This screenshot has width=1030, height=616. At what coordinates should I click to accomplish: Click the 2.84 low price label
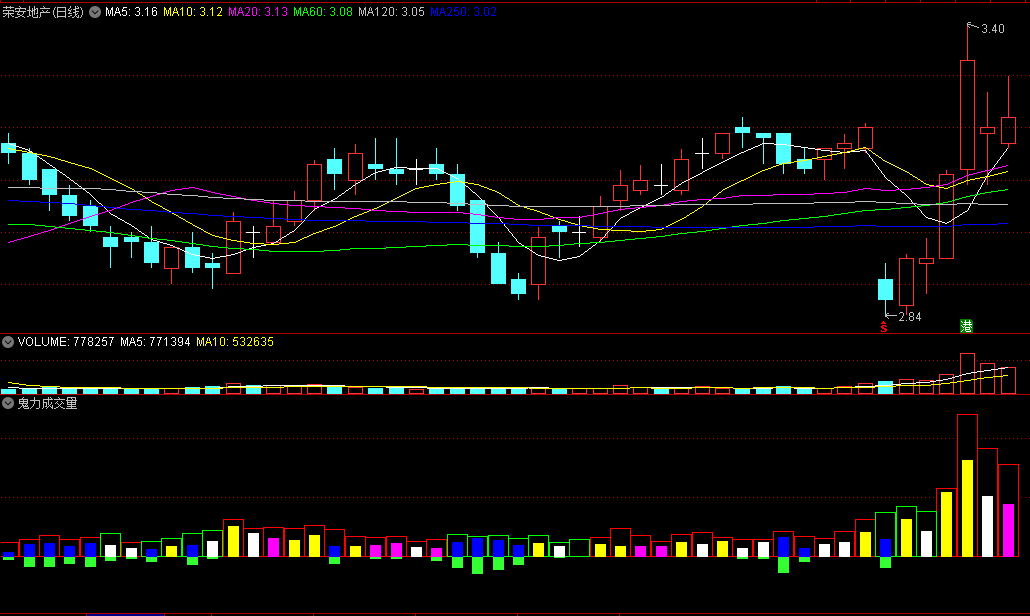tap(910, 317)
